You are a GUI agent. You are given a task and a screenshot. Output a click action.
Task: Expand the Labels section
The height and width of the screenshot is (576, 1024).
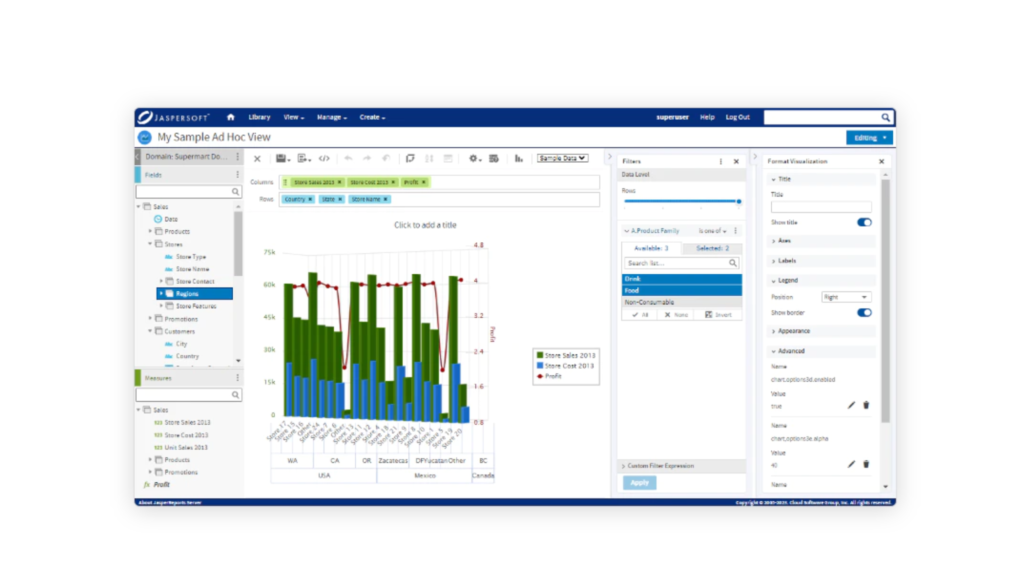(821, 261)
